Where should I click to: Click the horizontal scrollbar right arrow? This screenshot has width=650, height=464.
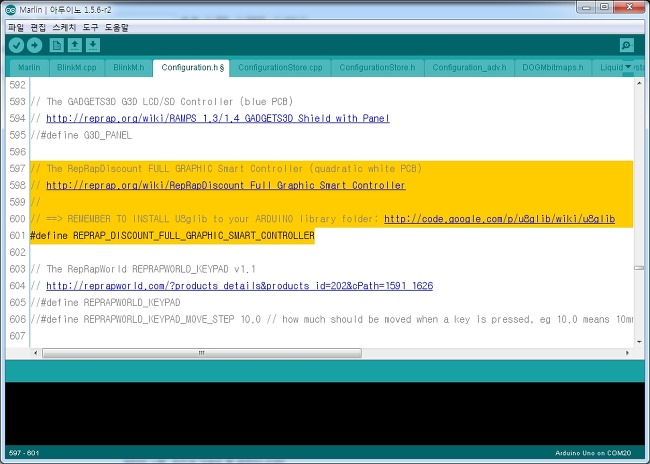pos(627,353)
